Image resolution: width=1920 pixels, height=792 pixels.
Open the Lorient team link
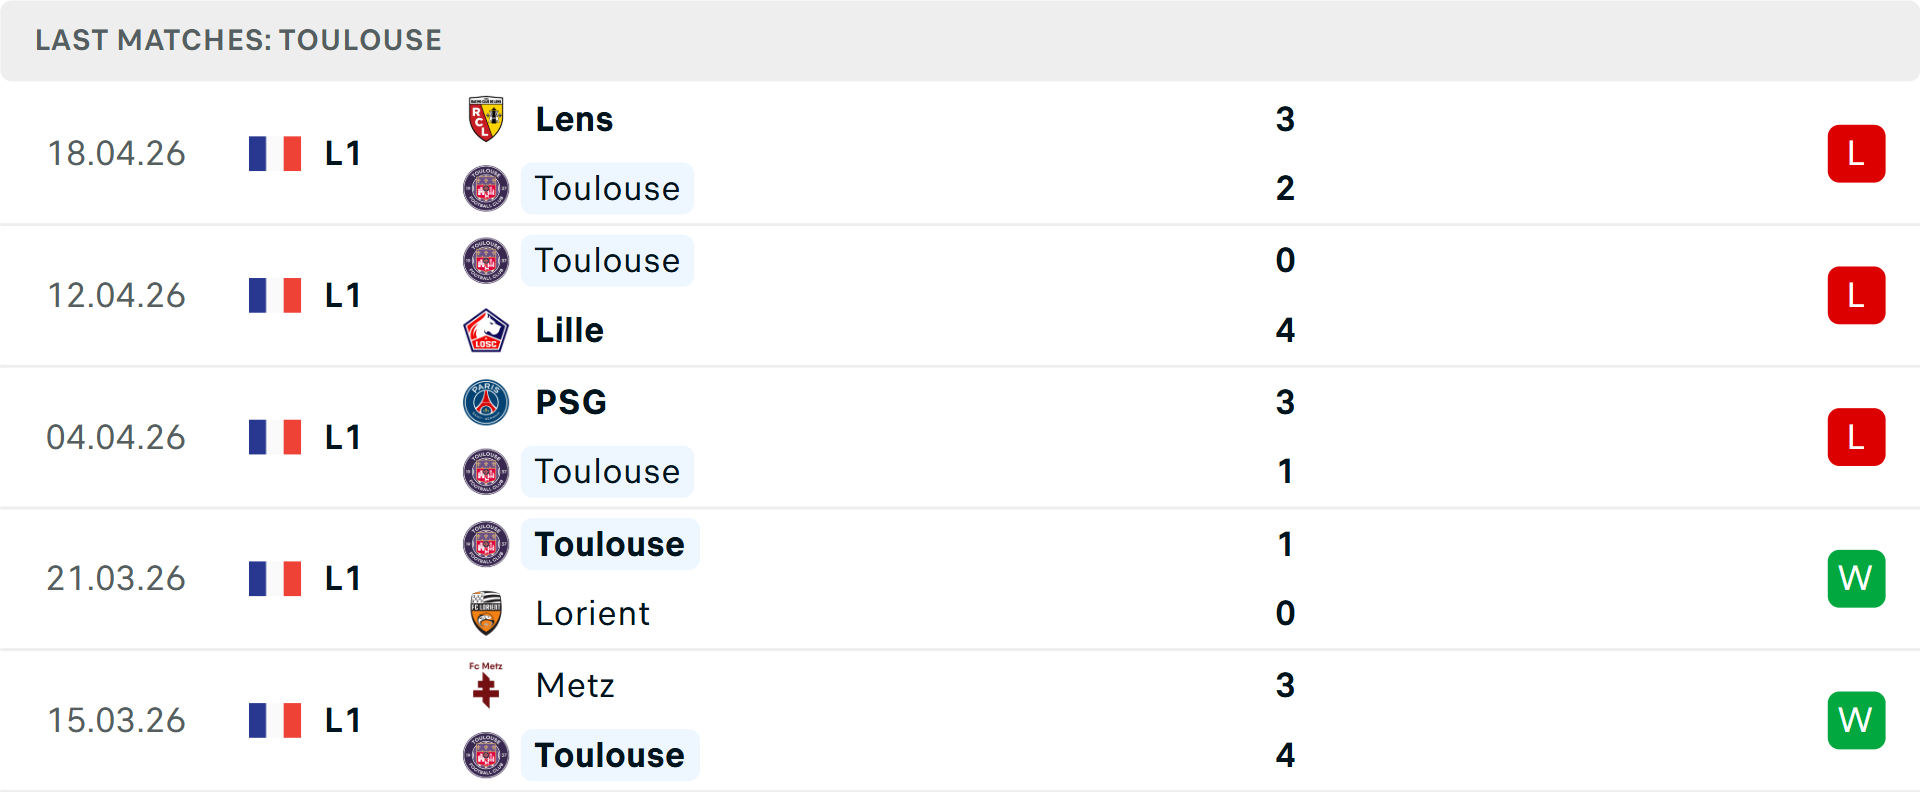(592, 613)
